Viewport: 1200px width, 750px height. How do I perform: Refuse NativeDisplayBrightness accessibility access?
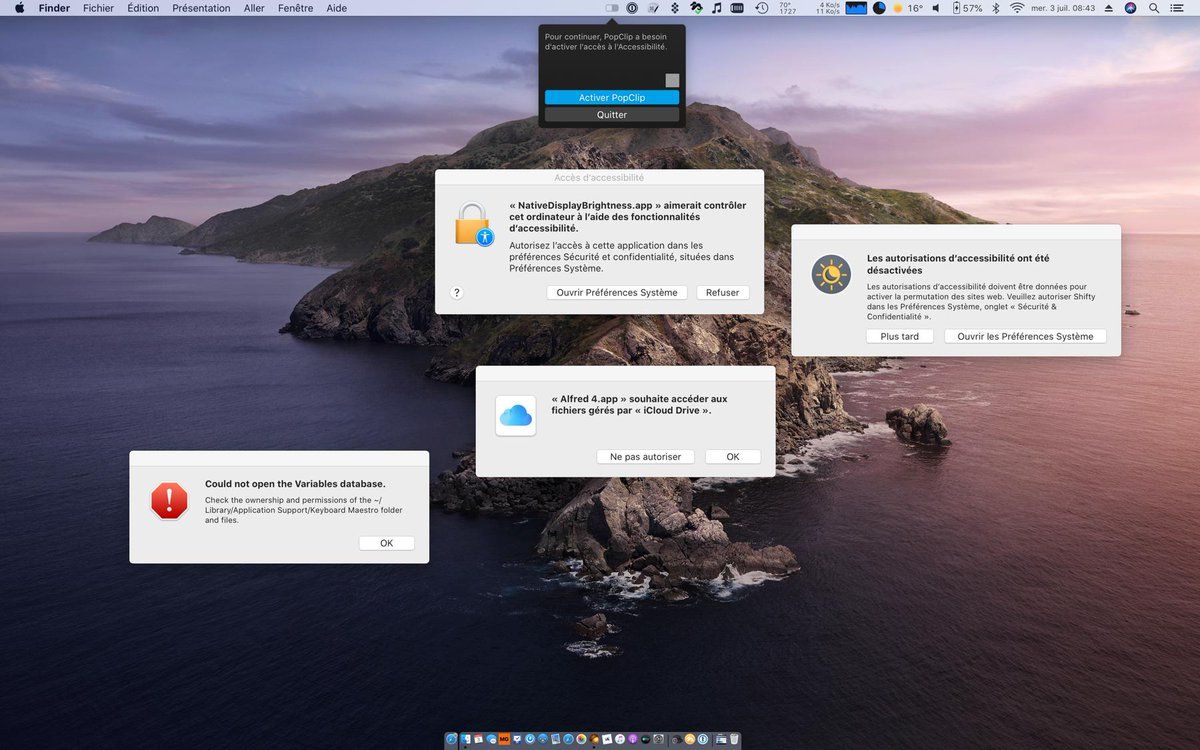722,293
